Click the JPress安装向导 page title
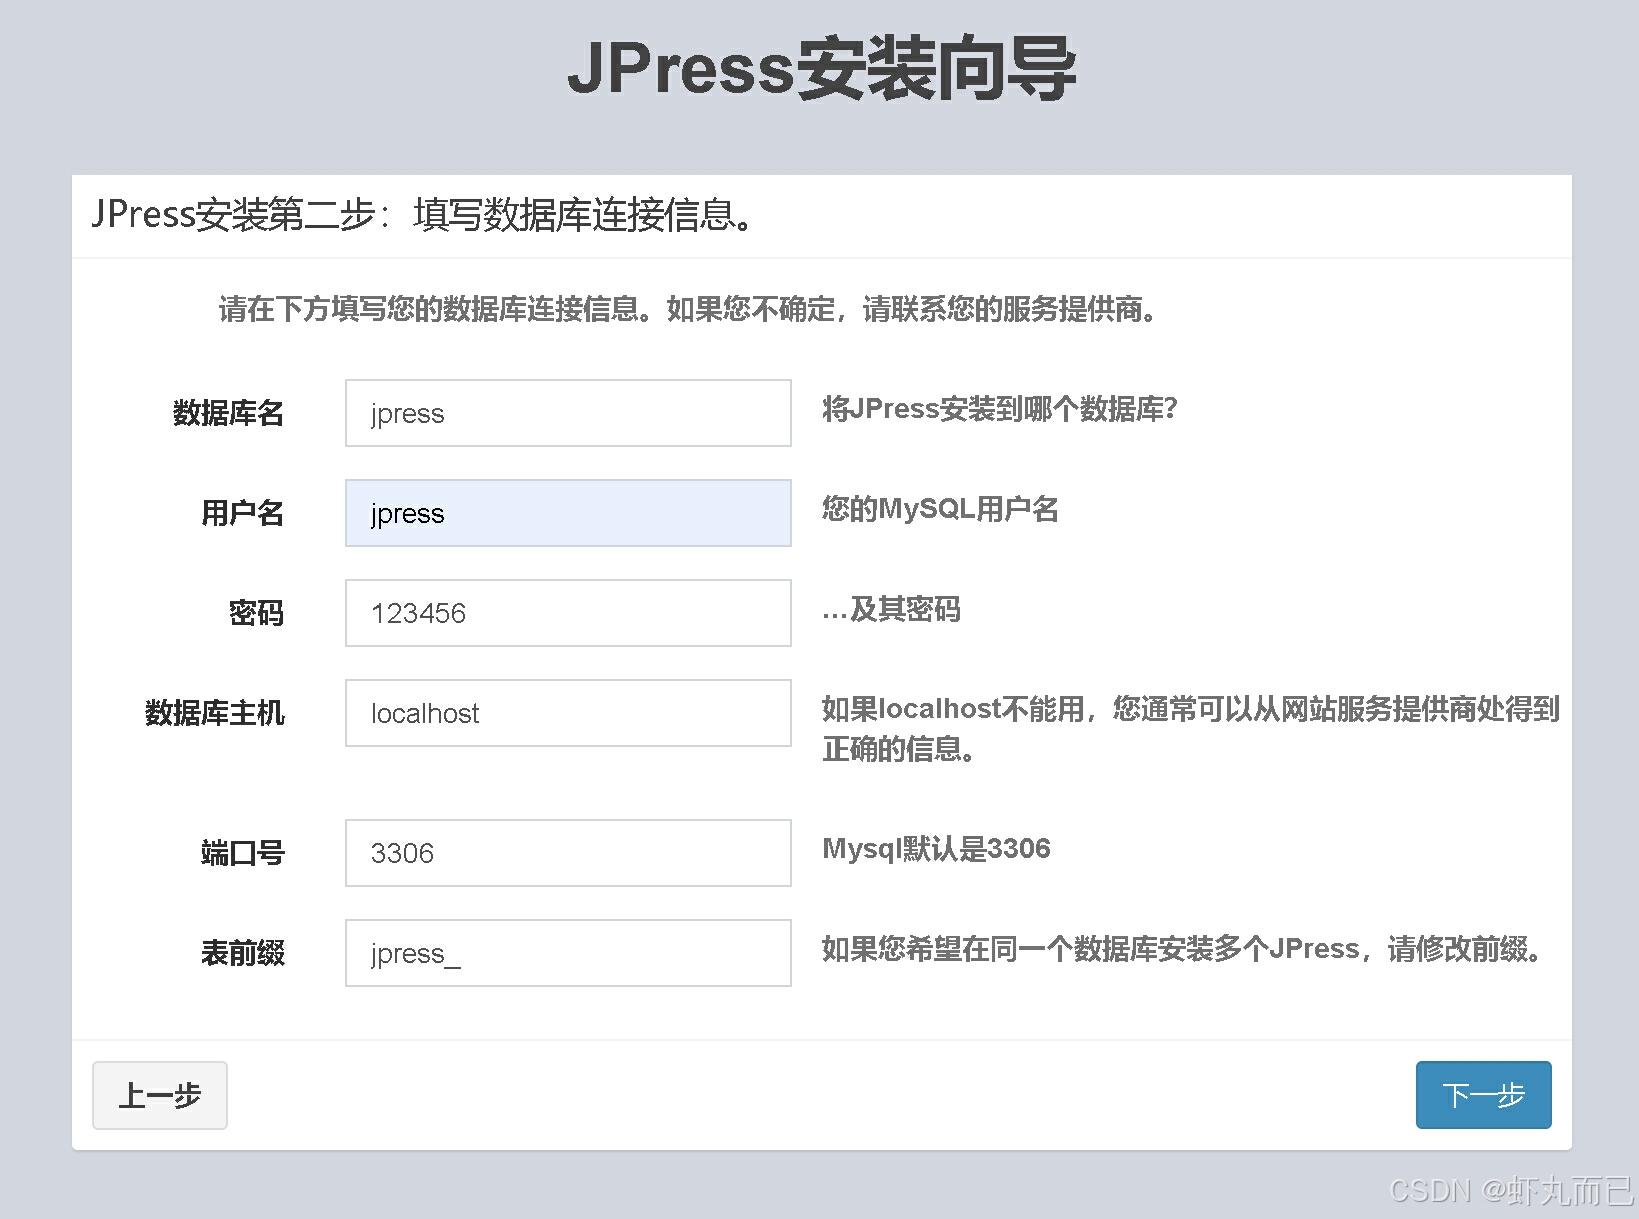Viewport: 1639px width, 1219px height. click(821, 68)
